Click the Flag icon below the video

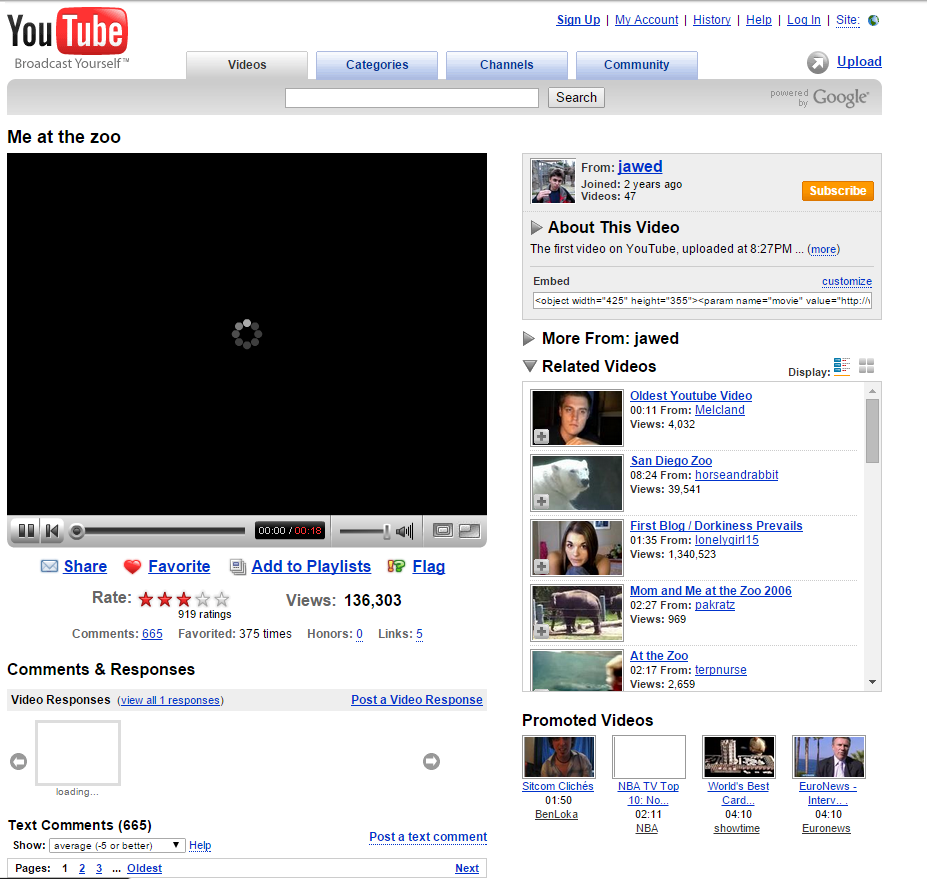pos(396,566)
